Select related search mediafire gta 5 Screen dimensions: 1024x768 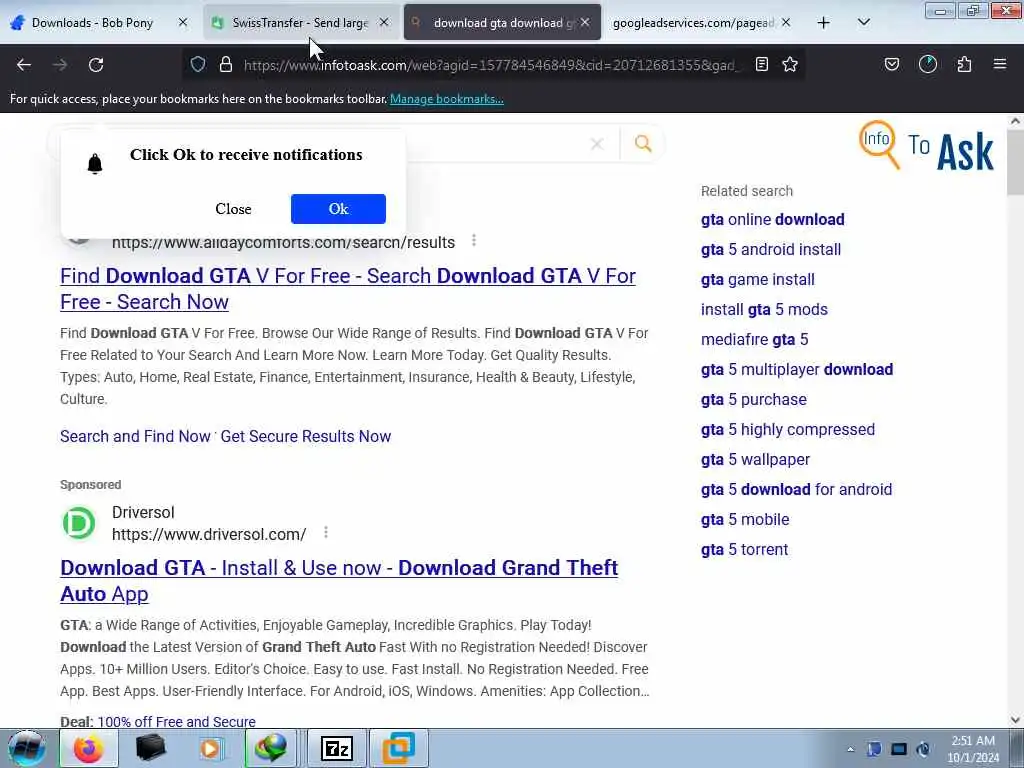[x=754, y=340]
